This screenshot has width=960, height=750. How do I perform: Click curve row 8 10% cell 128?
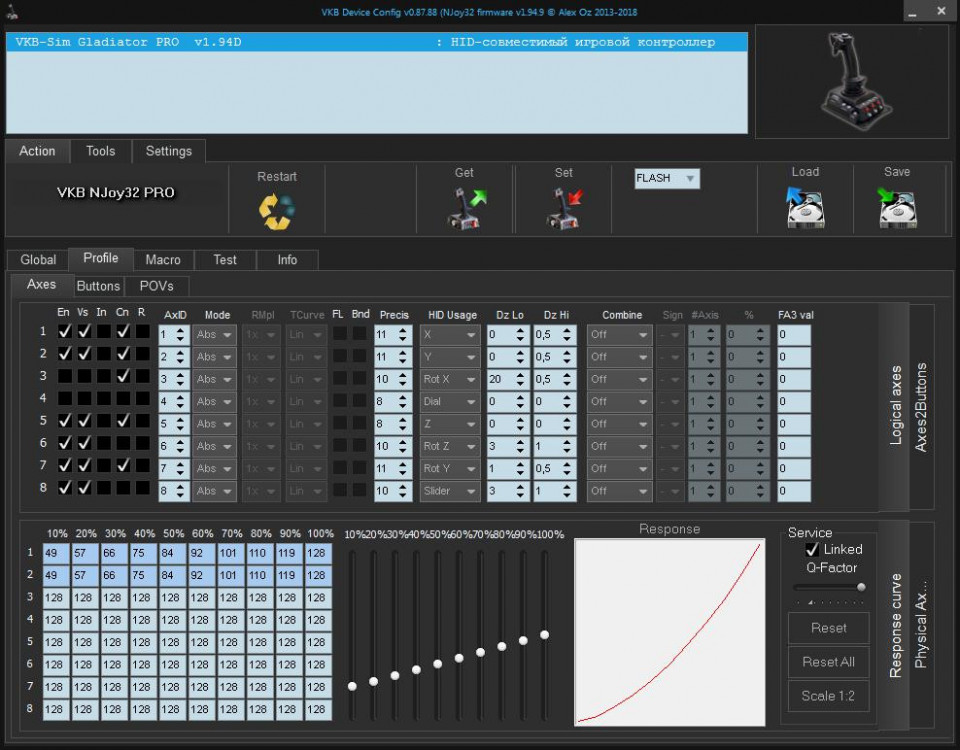(56, 710)
